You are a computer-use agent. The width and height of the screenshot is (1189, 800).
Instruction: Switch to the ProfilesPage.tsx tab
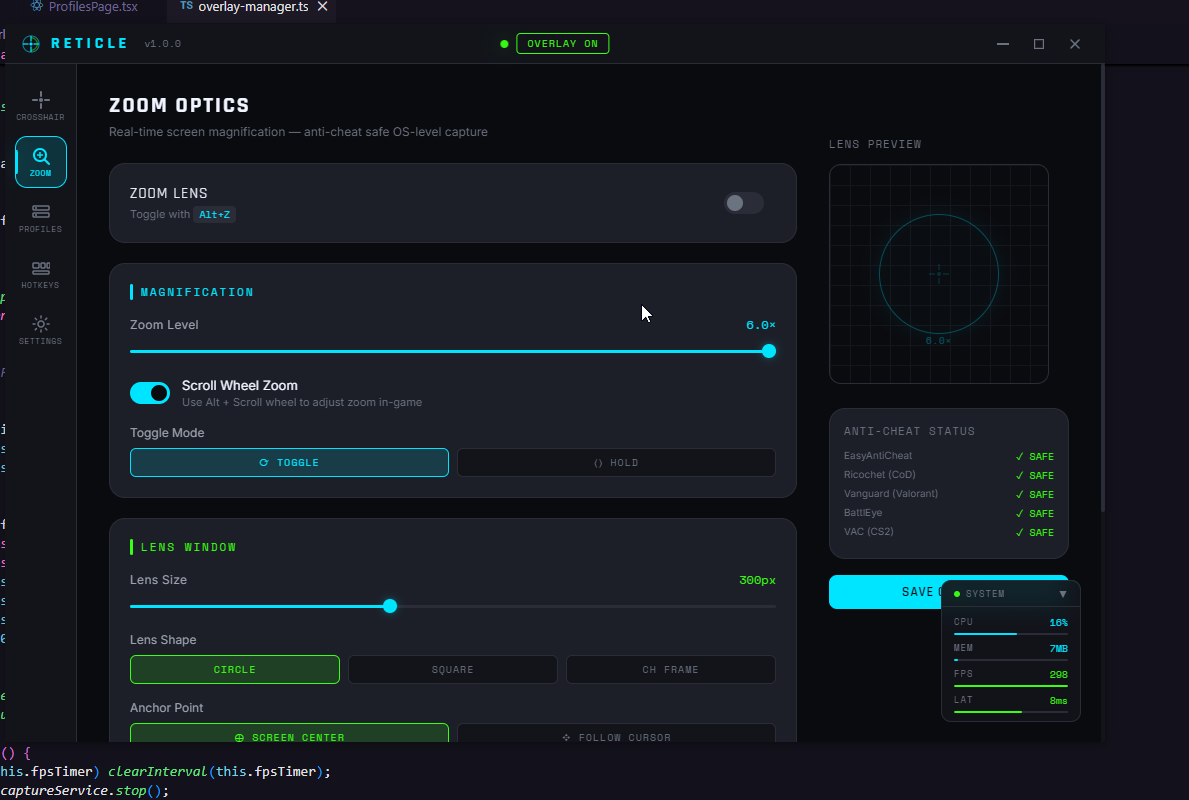(83, 7)
